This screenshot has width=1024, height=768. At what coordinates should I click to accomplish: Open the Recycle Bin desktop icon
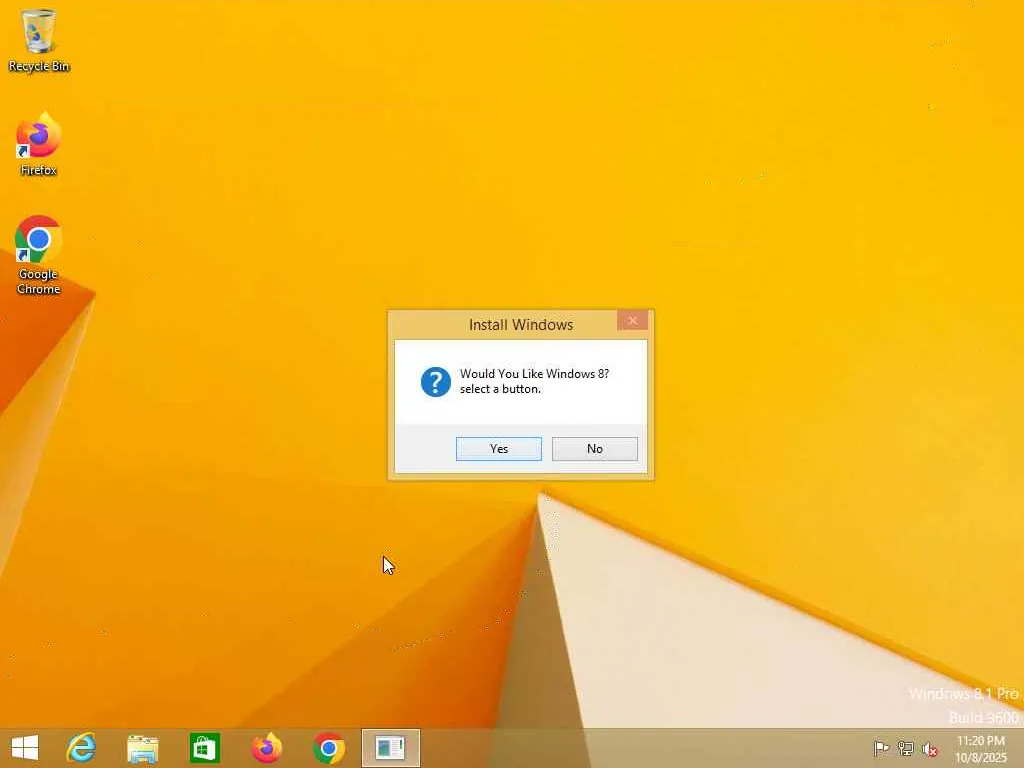pyautogui.click(x=39, y=40)
